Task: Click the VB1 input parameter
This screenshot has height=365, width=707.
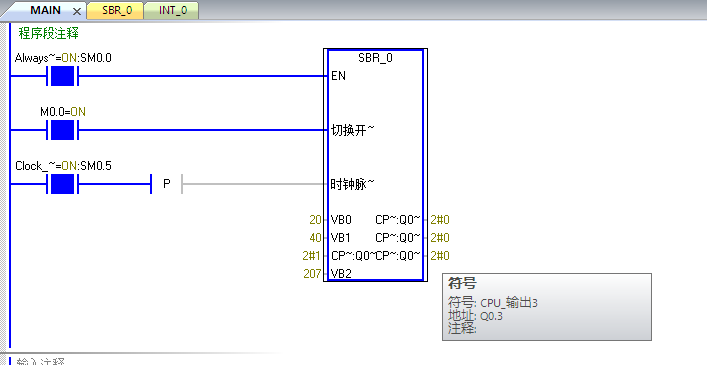Action: (x=341, y=237)
